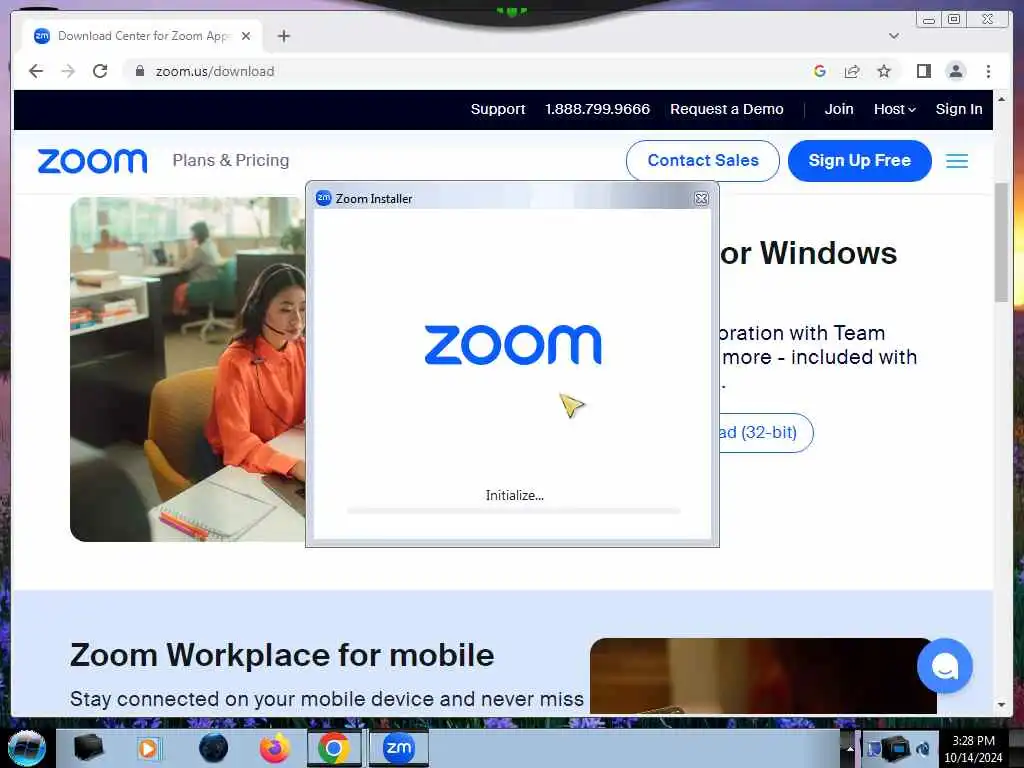The height and width of the screenshot is (768, 1024).
Task: Open the dark globe taskbar app
Action: coord(213,748)
